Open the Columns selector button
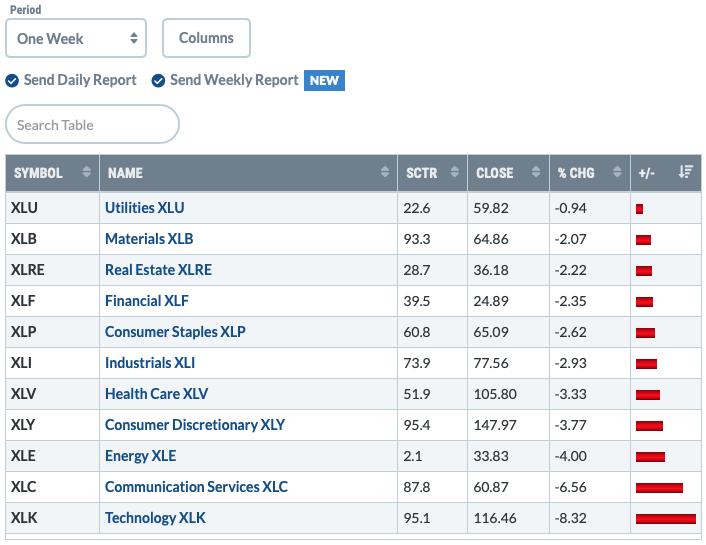Viewport: 706px width, 545px height. (206, 38)
